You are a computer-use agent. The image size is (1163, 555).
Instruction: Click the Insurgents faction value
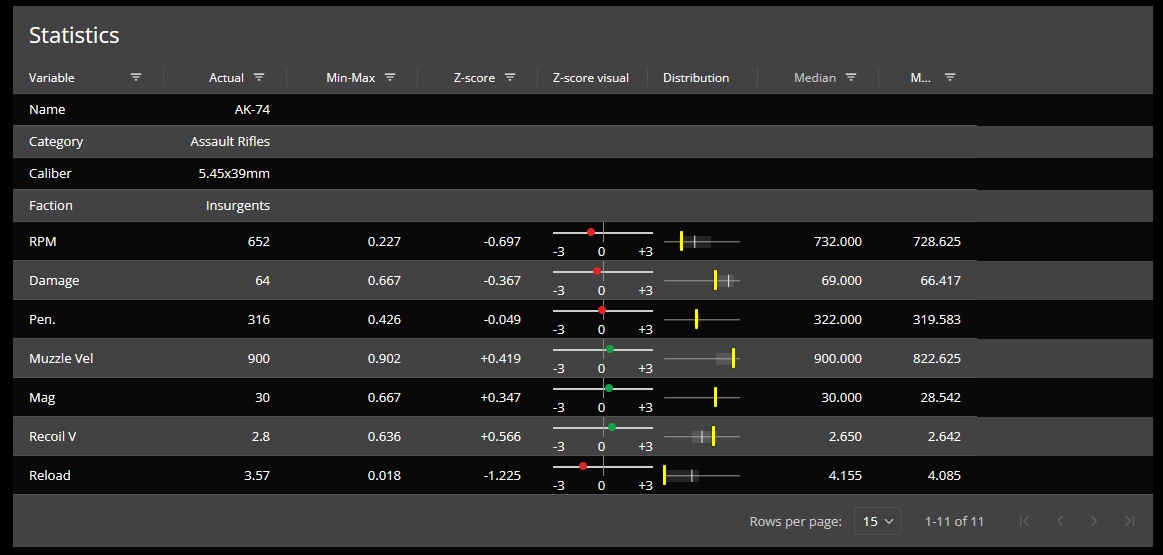pyautogui.click(x=238, y=205)
